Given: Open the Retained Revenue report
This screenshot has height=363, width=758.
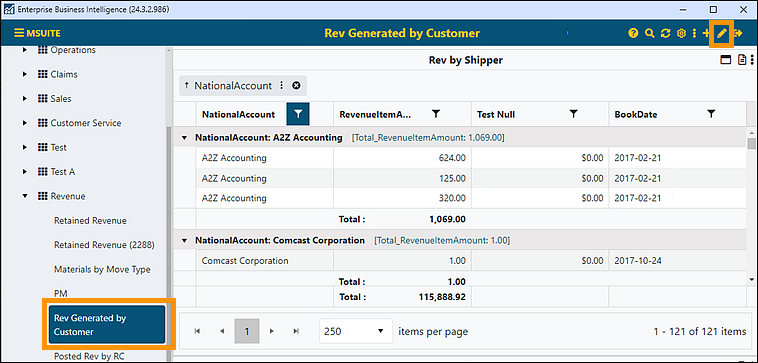Looking at the screenshot, I should [x=90, y=220].
